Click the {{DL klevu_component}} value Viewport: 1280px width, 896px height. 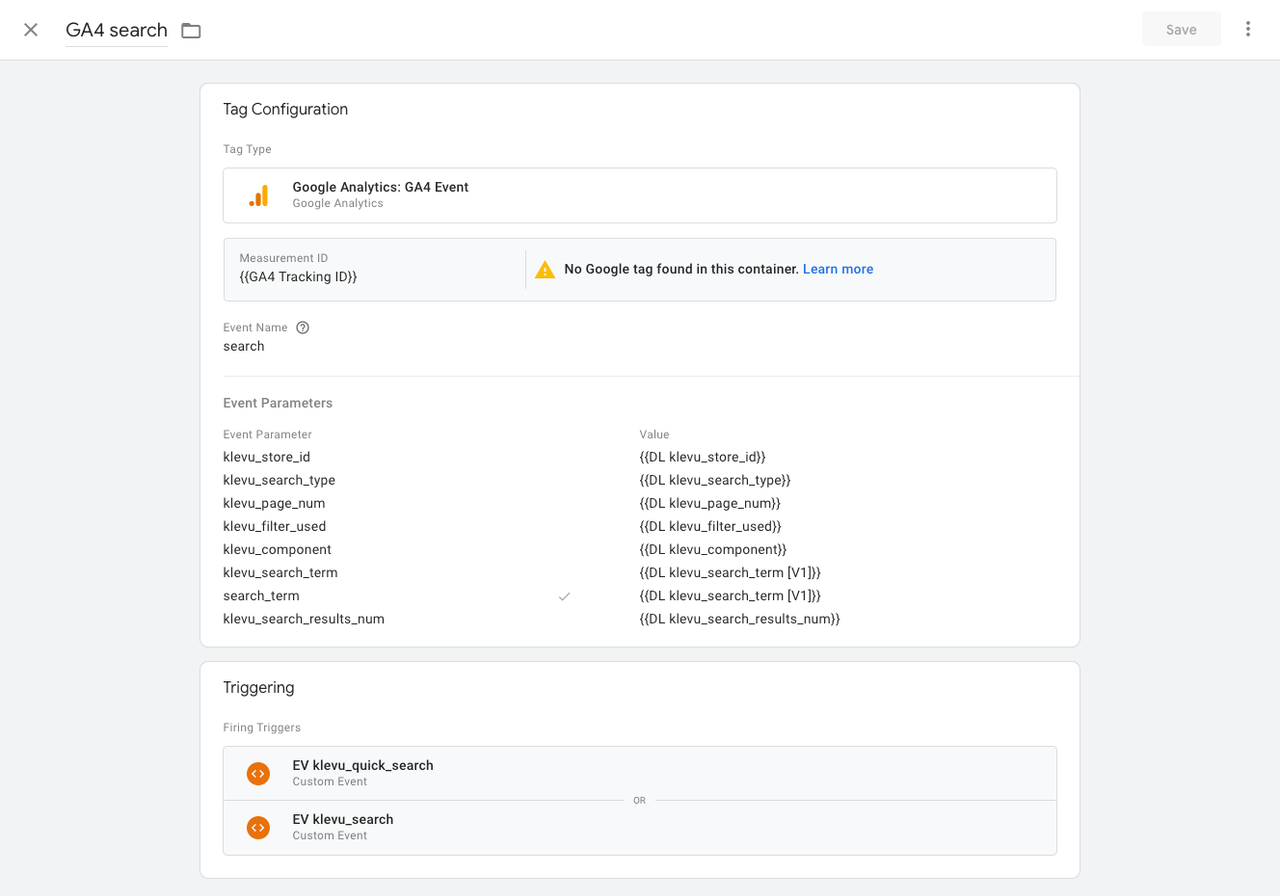(x=713, y=549)
